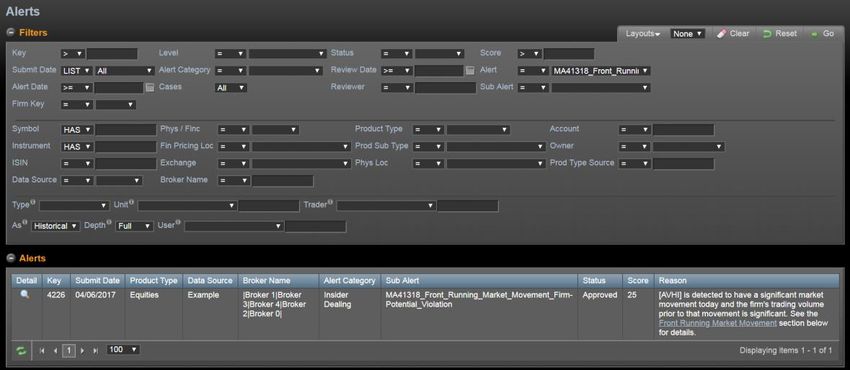Viewport: 850px width, 370px height.
Task: Open the Submit Date LIST operator dropdown
Action: 76,70
